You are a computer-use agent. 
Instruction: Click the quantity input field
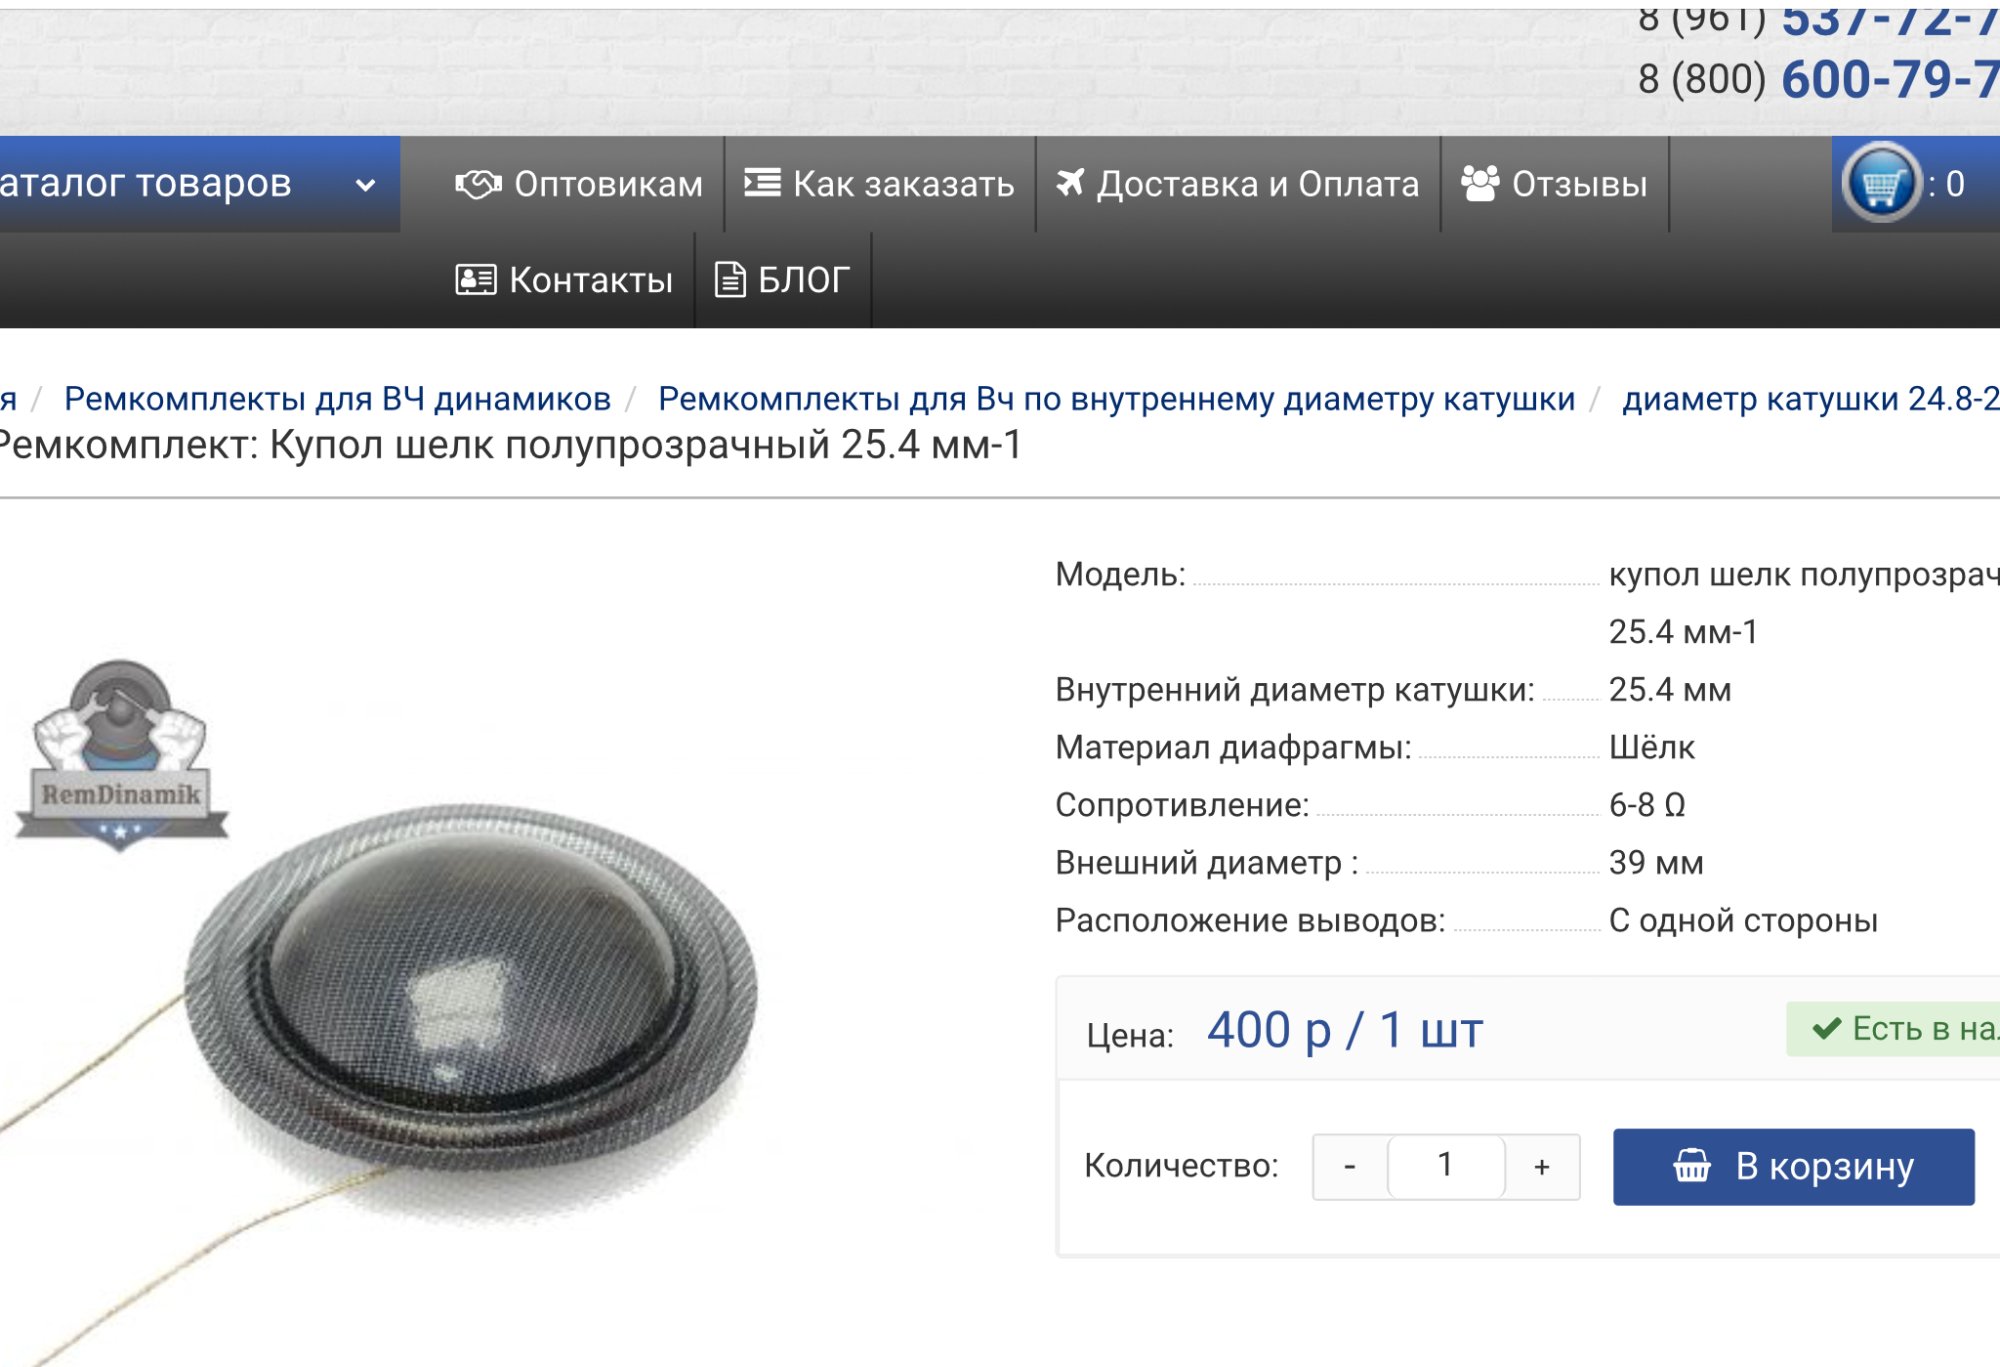[x=1446, y=1166]
